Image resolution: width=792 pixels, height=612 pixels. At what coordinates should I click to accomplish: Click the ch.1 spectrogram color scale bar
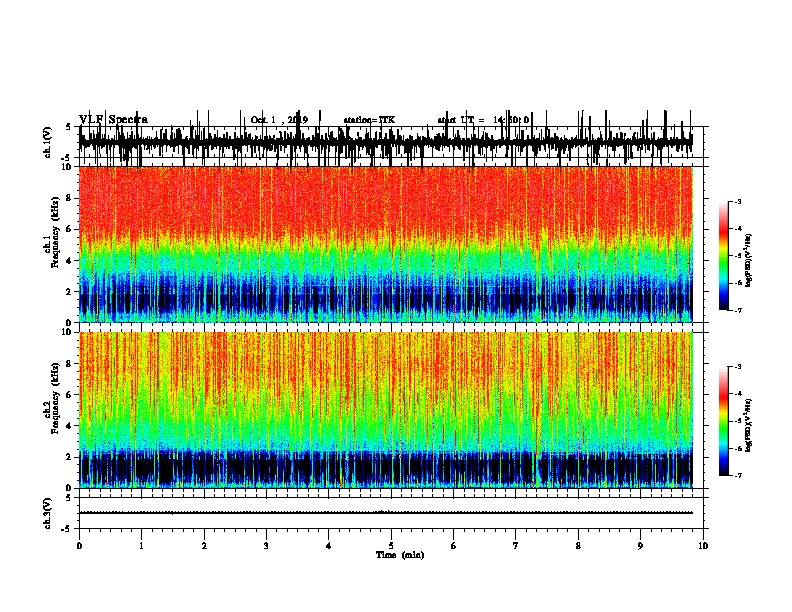tap(723, 256)
